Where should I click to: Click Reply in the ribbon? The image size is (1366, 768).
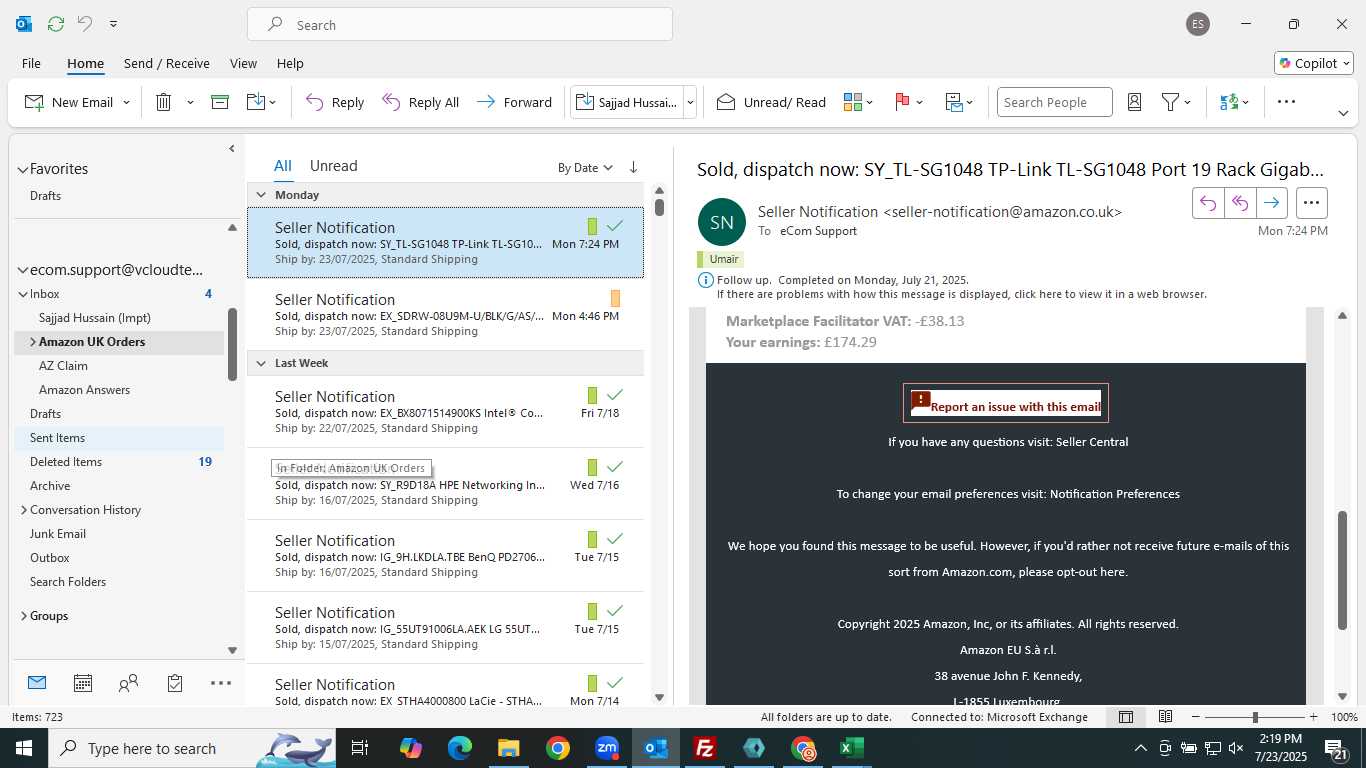pyautogui.click(x=335, y=102)
